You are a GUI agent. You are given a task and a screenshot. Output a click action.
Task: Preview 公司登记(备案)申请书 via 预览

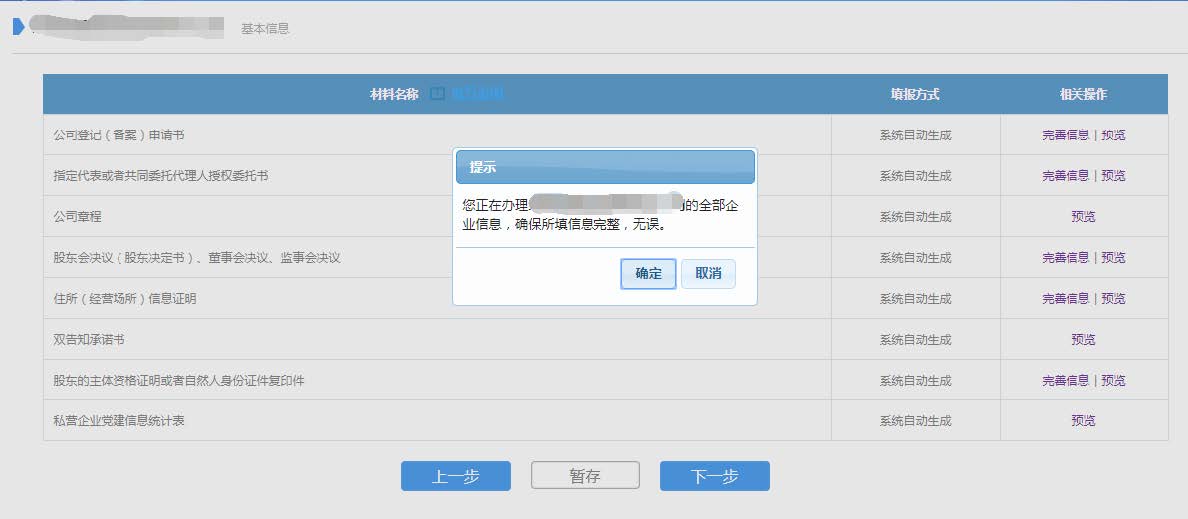[1113, 135]
